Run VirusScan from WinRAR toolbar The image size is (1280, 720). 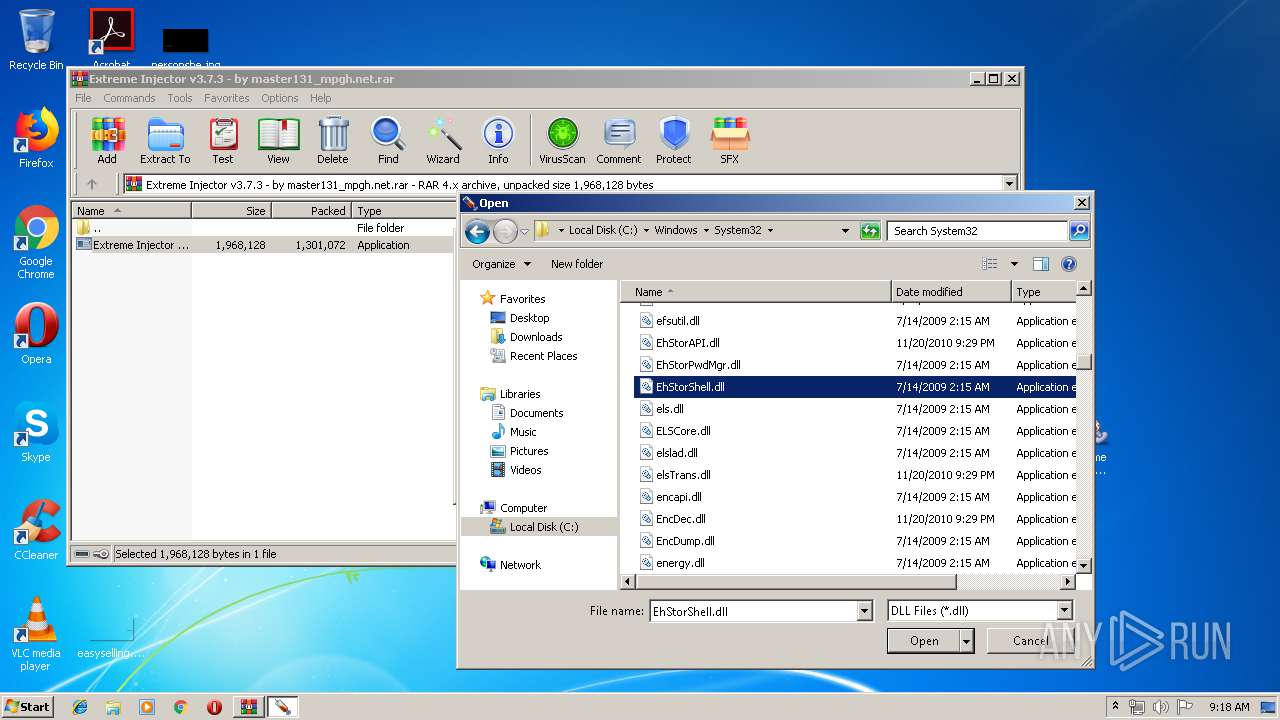562,140
